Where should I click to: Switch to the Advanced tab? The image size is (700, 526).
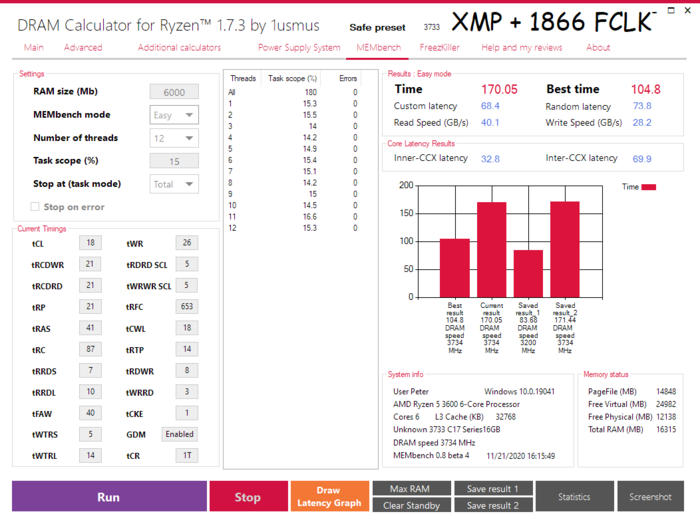click(x=83, y=47)
